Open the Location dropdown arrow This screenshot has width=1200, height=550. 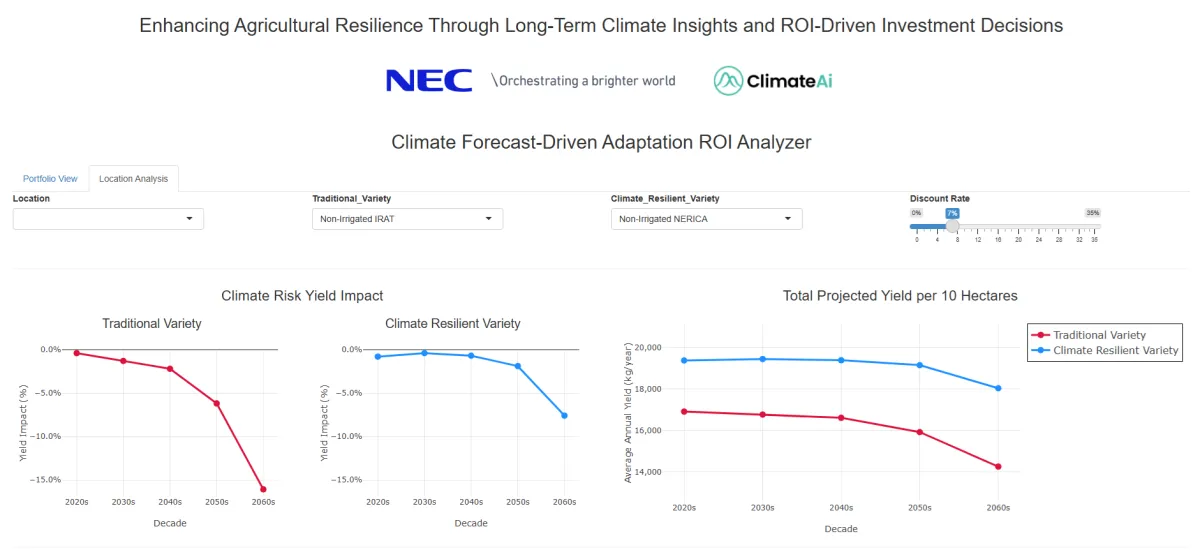click(x=189, y=219)
